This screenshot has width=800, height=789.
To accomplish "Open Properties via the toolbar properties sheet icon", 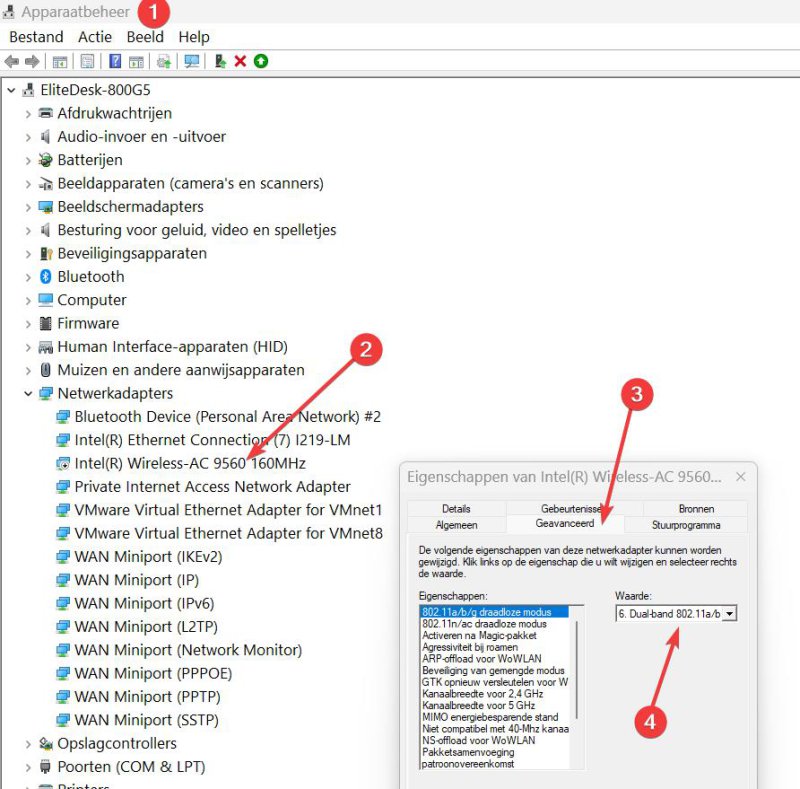I will [87, 62].
